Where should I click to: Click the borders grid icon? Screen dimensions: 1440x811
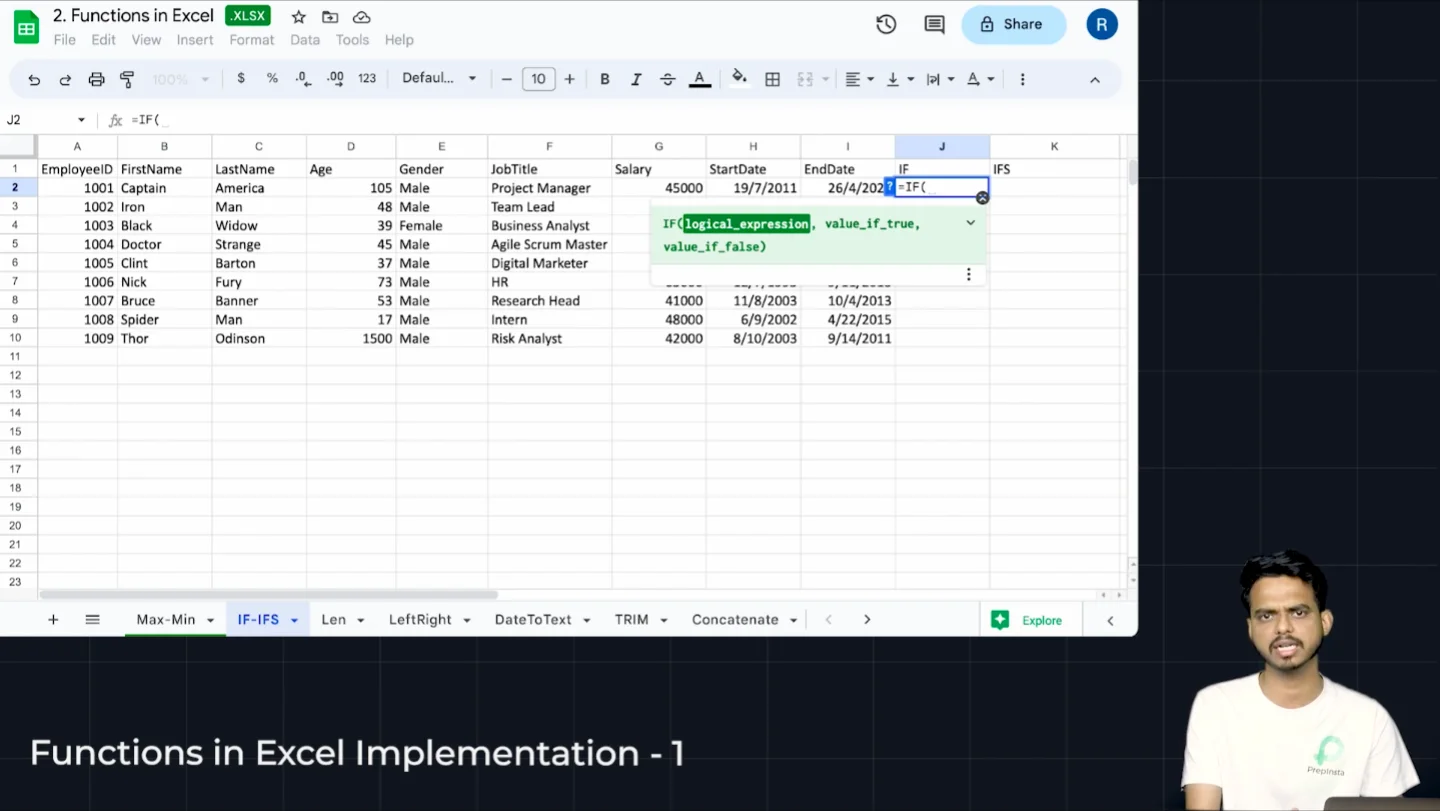(x=772, y=79)
